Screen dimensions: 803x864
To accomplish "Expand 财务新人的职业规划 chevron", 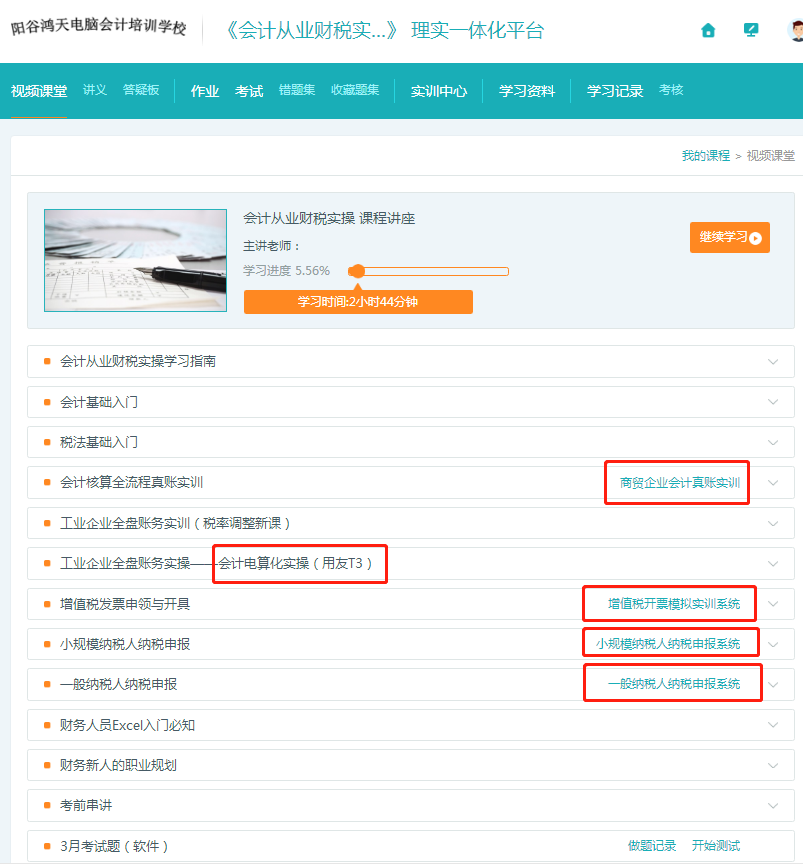I will coord(773,765).
